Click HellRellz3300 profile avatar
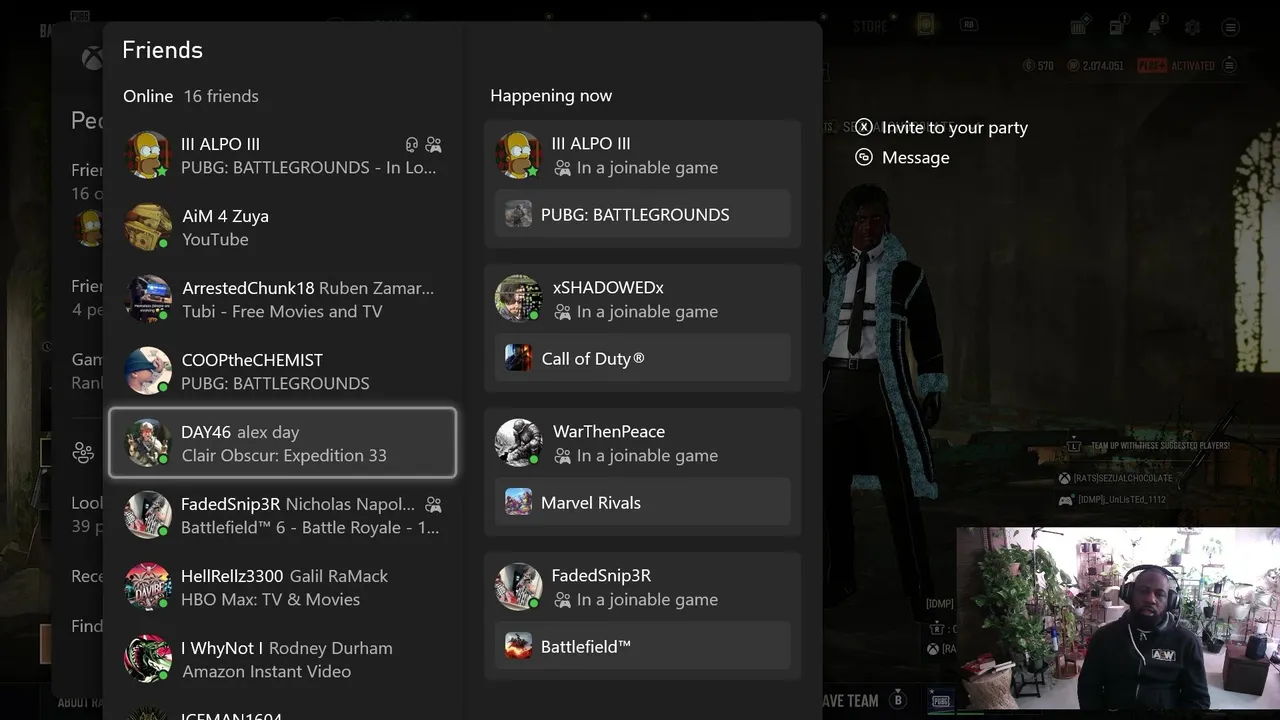Image resolution: width=1280 pixels, height=720 pixels. 148,587
